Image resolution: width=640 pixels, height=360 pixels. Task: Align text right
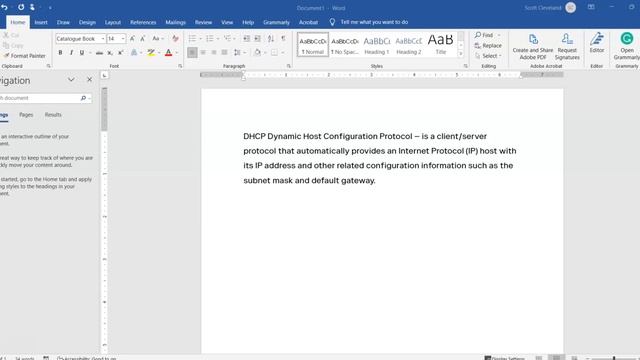[214, 53]
